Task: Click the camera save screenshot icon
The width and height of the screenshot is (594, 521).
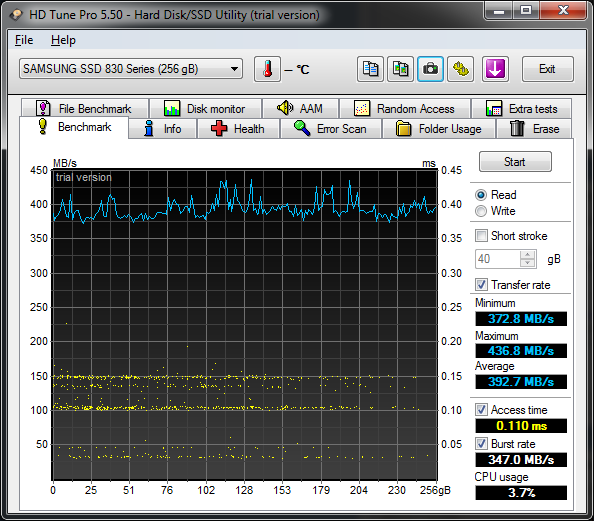Action: 430,69
